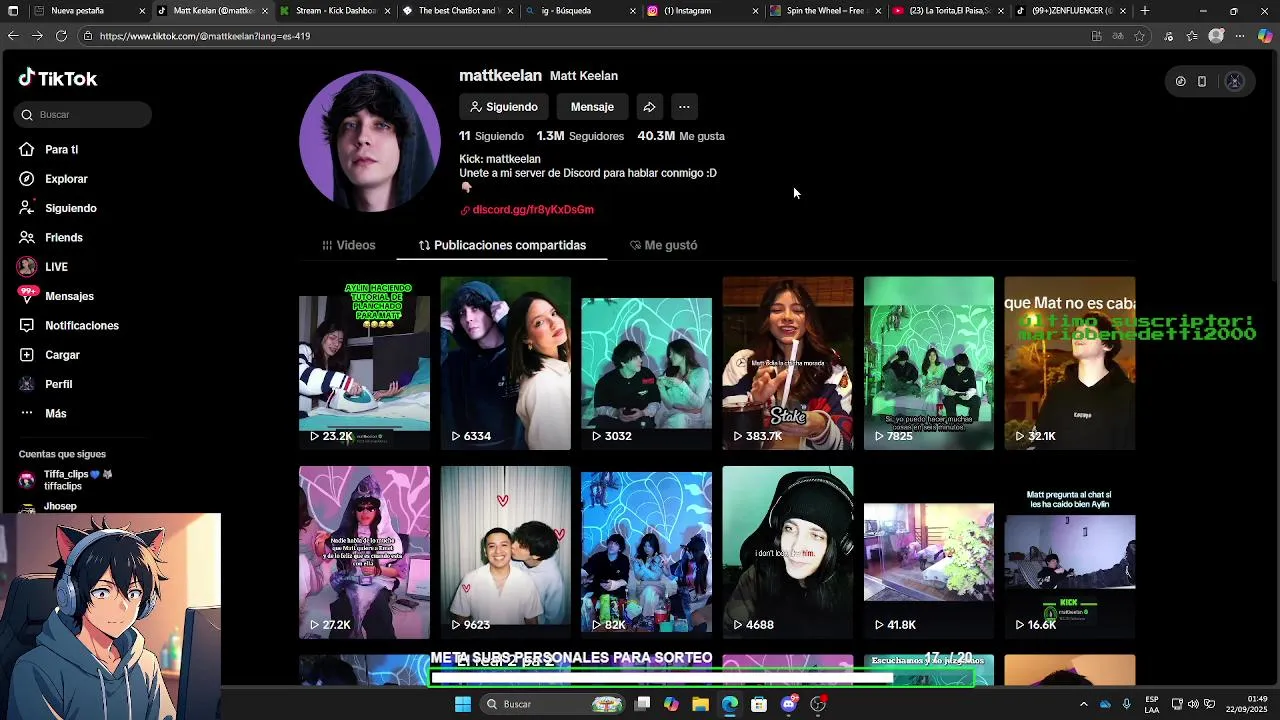Open video with 32.1K views
Image resolution: width=1280 pixels, height=720 pixels.
point(1069,363)
